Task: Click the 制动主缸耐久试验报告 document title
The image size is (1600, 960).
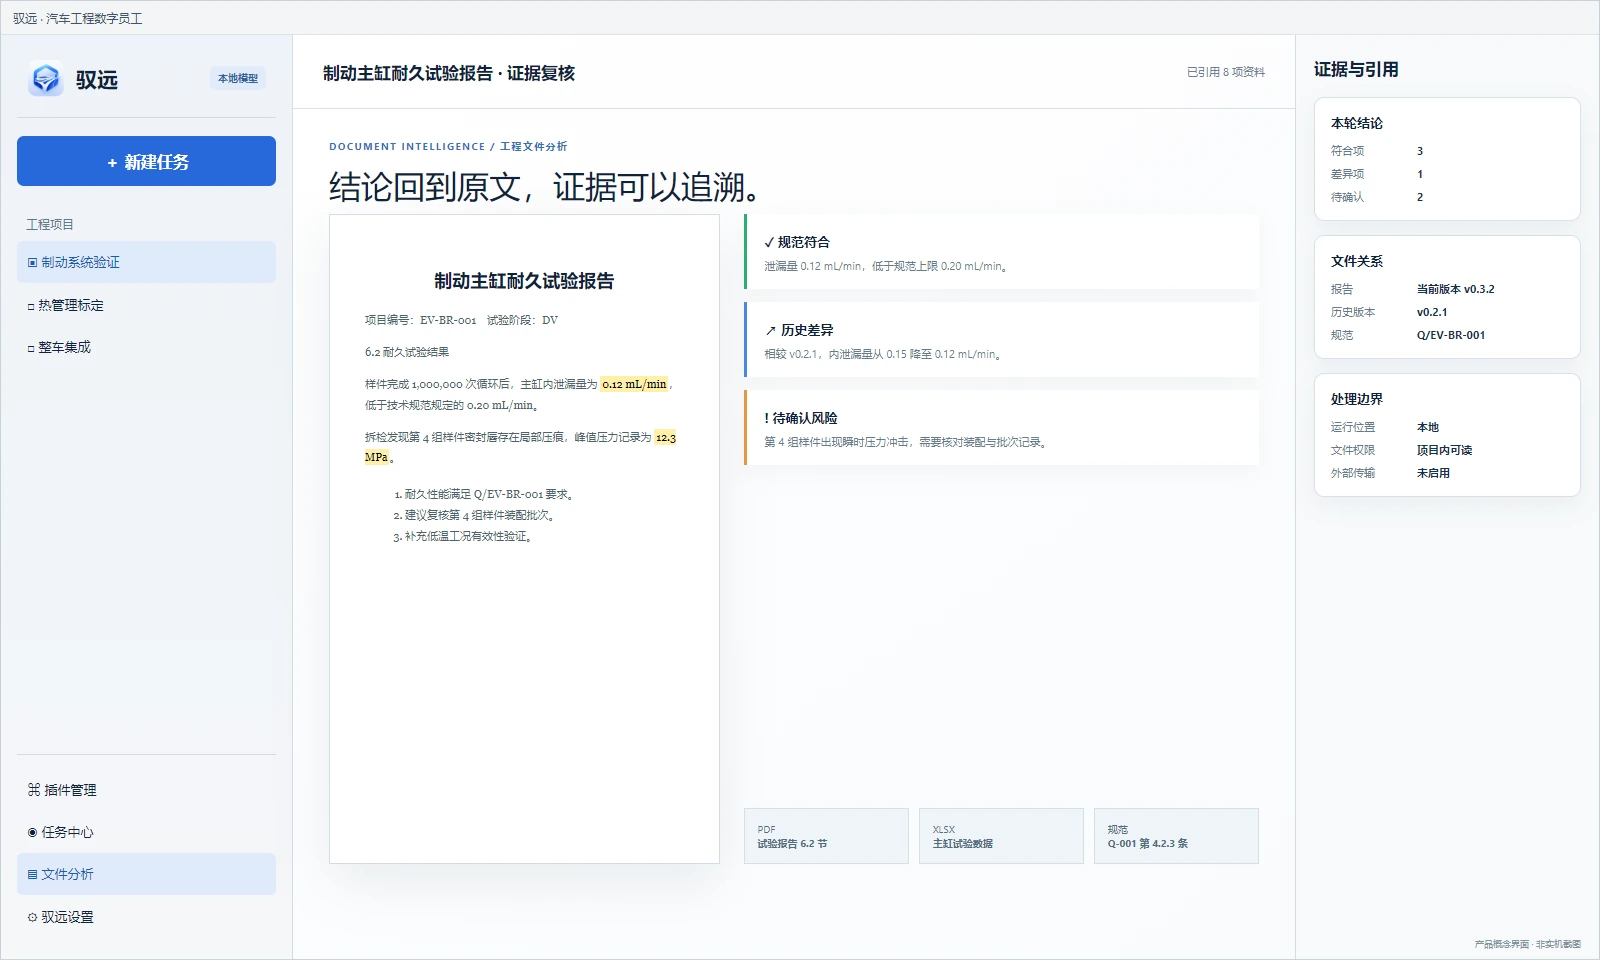Action: tap(524, 281)
